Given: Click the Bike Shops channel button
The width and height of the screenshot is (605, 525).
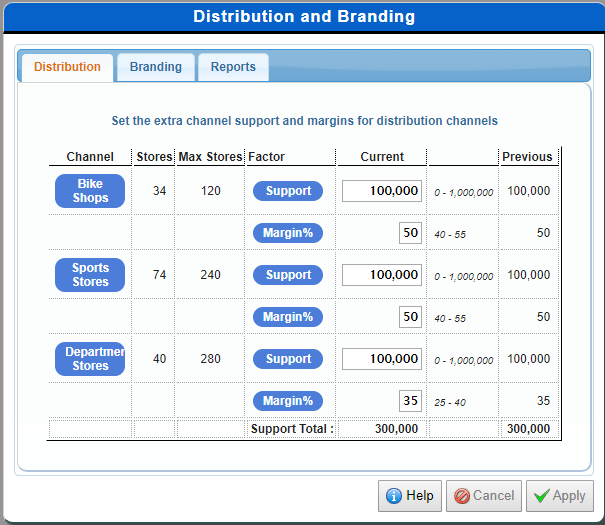Looking at the screenshot, I should (90, 191).
